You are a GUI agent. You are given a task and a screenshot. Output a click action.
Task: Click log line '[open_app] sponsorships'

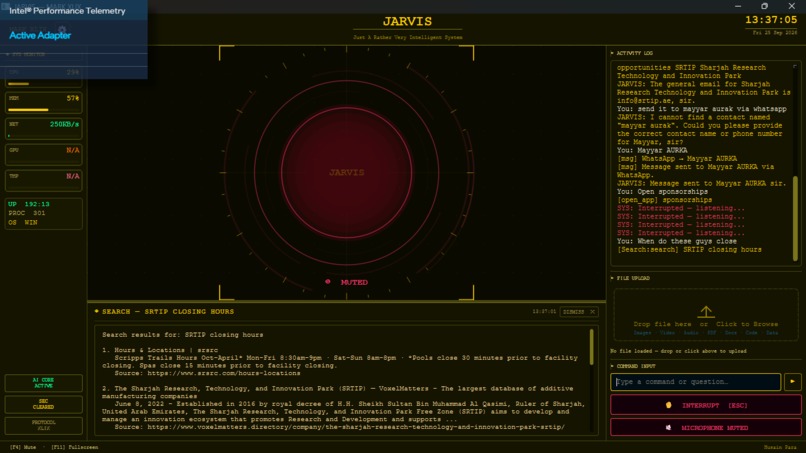[x=665, y=200]
